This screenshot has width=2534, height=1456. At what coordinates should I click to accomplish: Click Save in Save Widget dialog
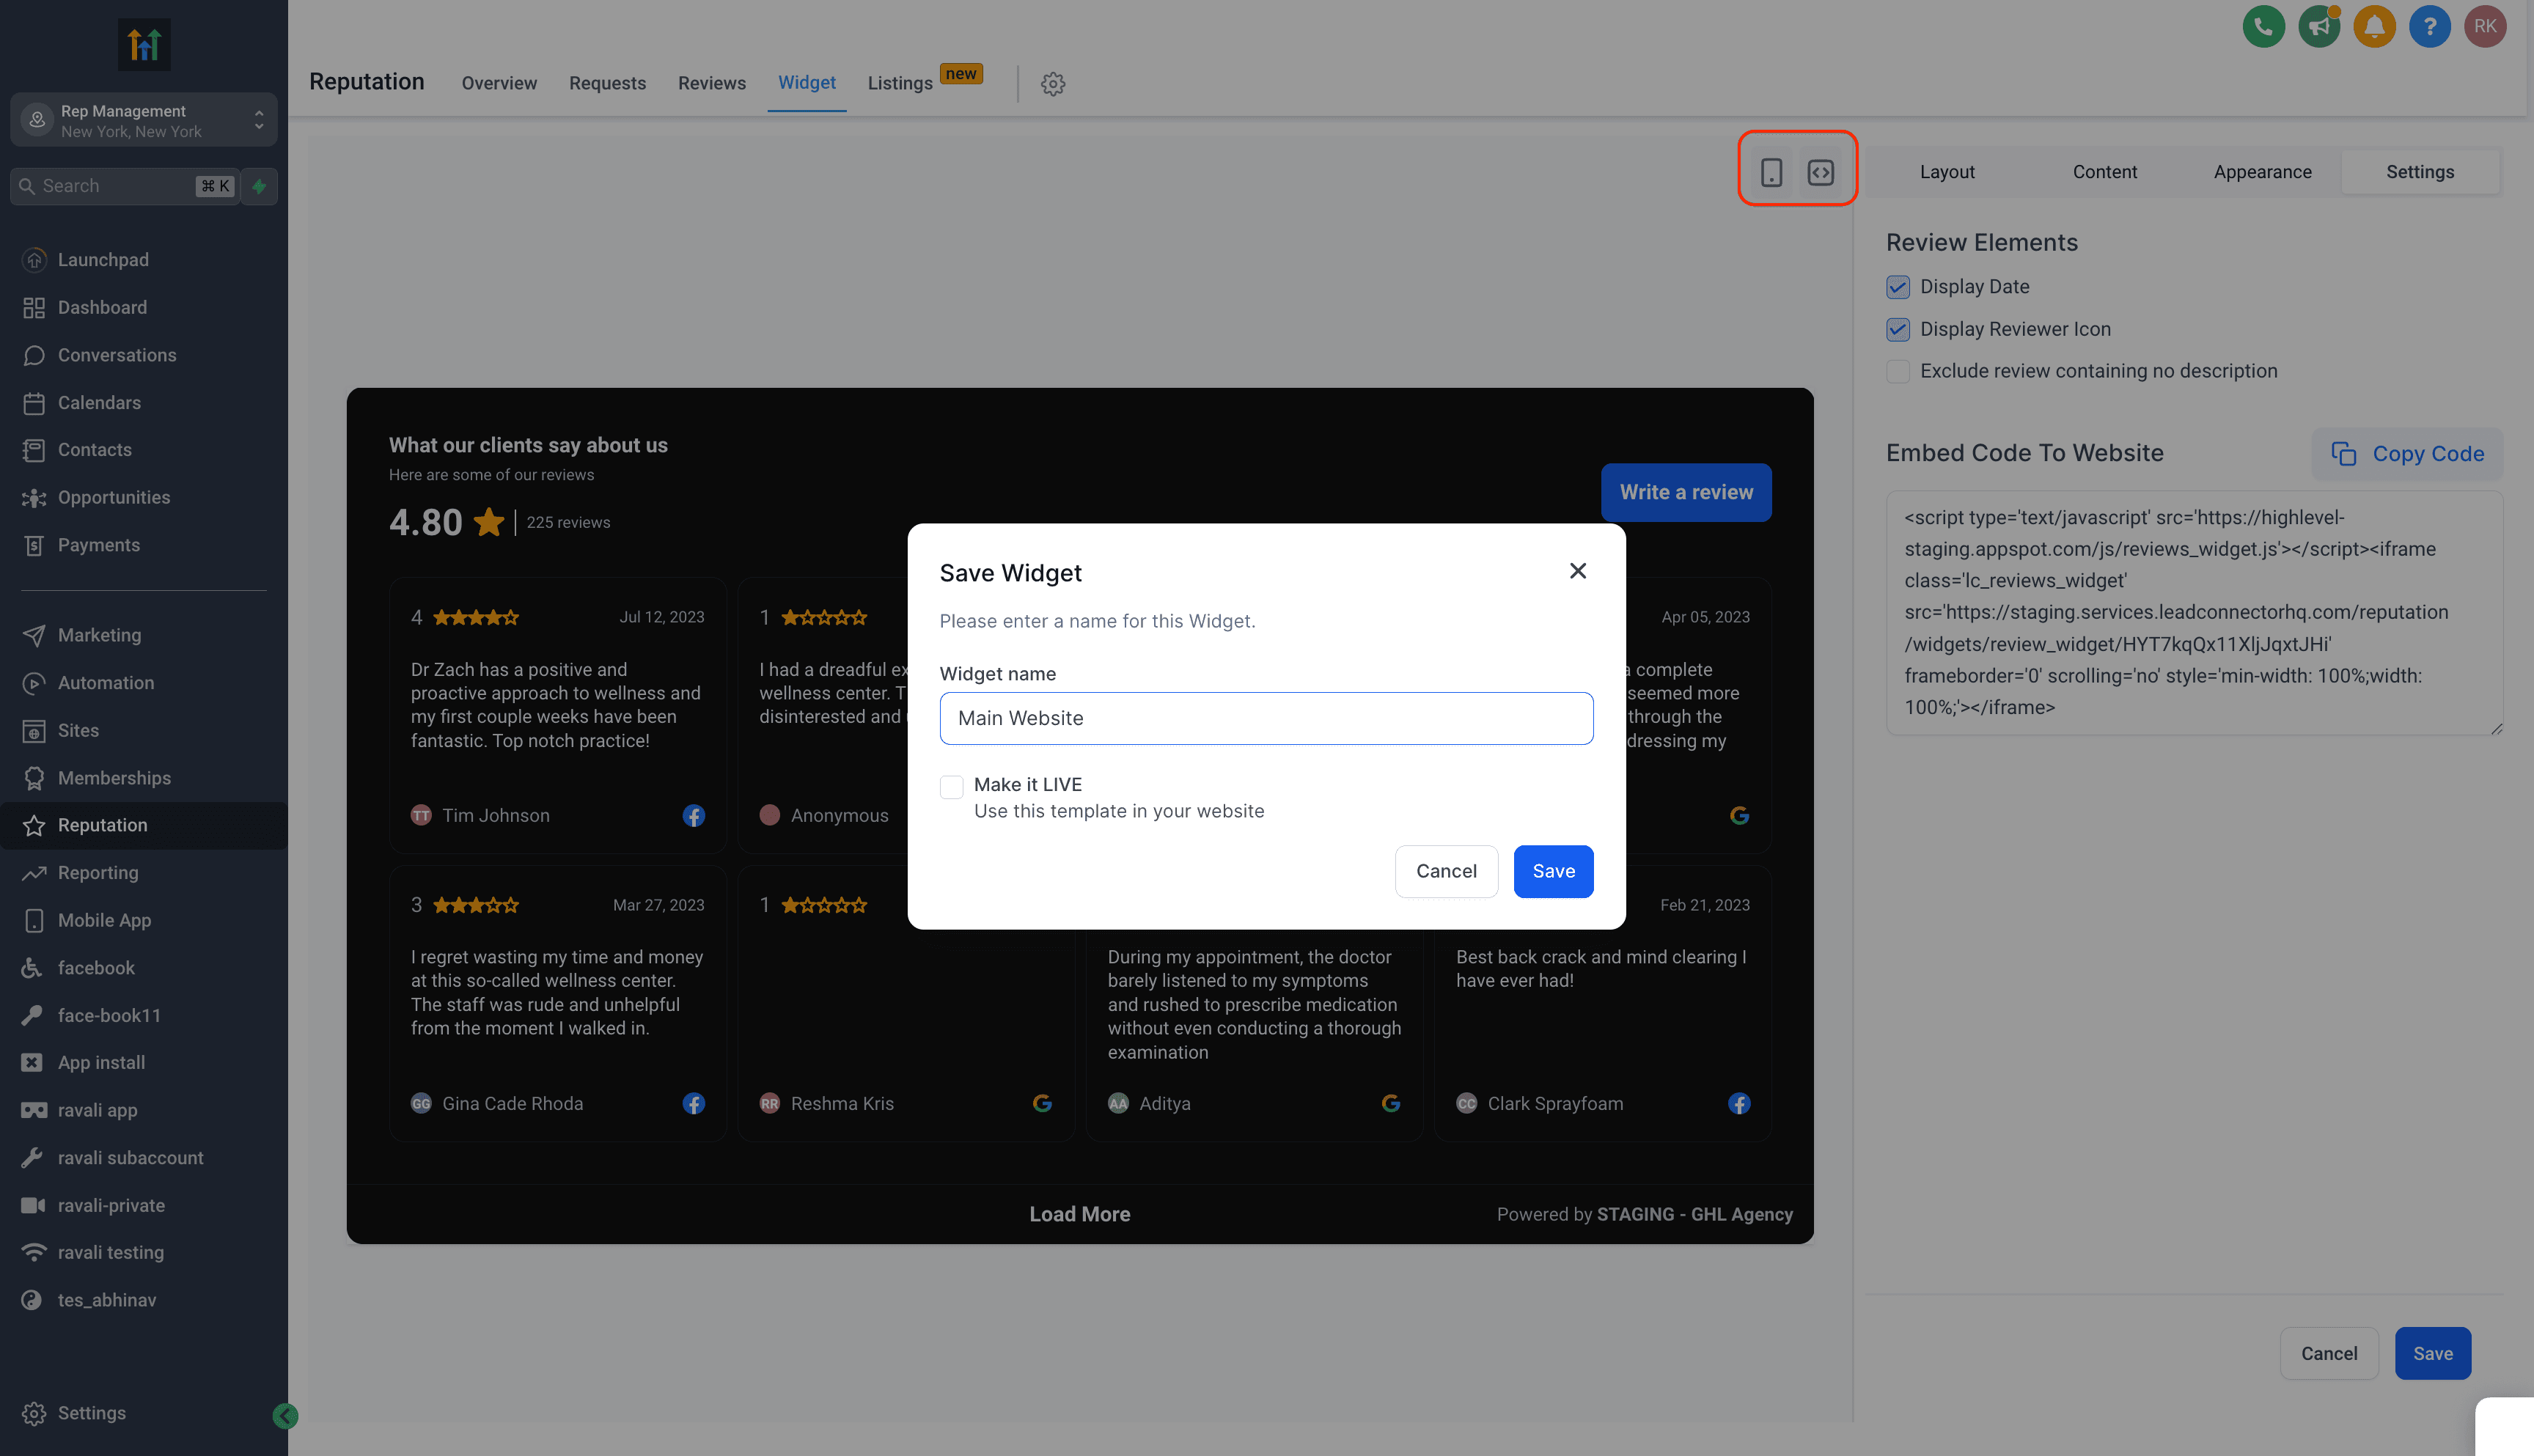point(1553,871)
